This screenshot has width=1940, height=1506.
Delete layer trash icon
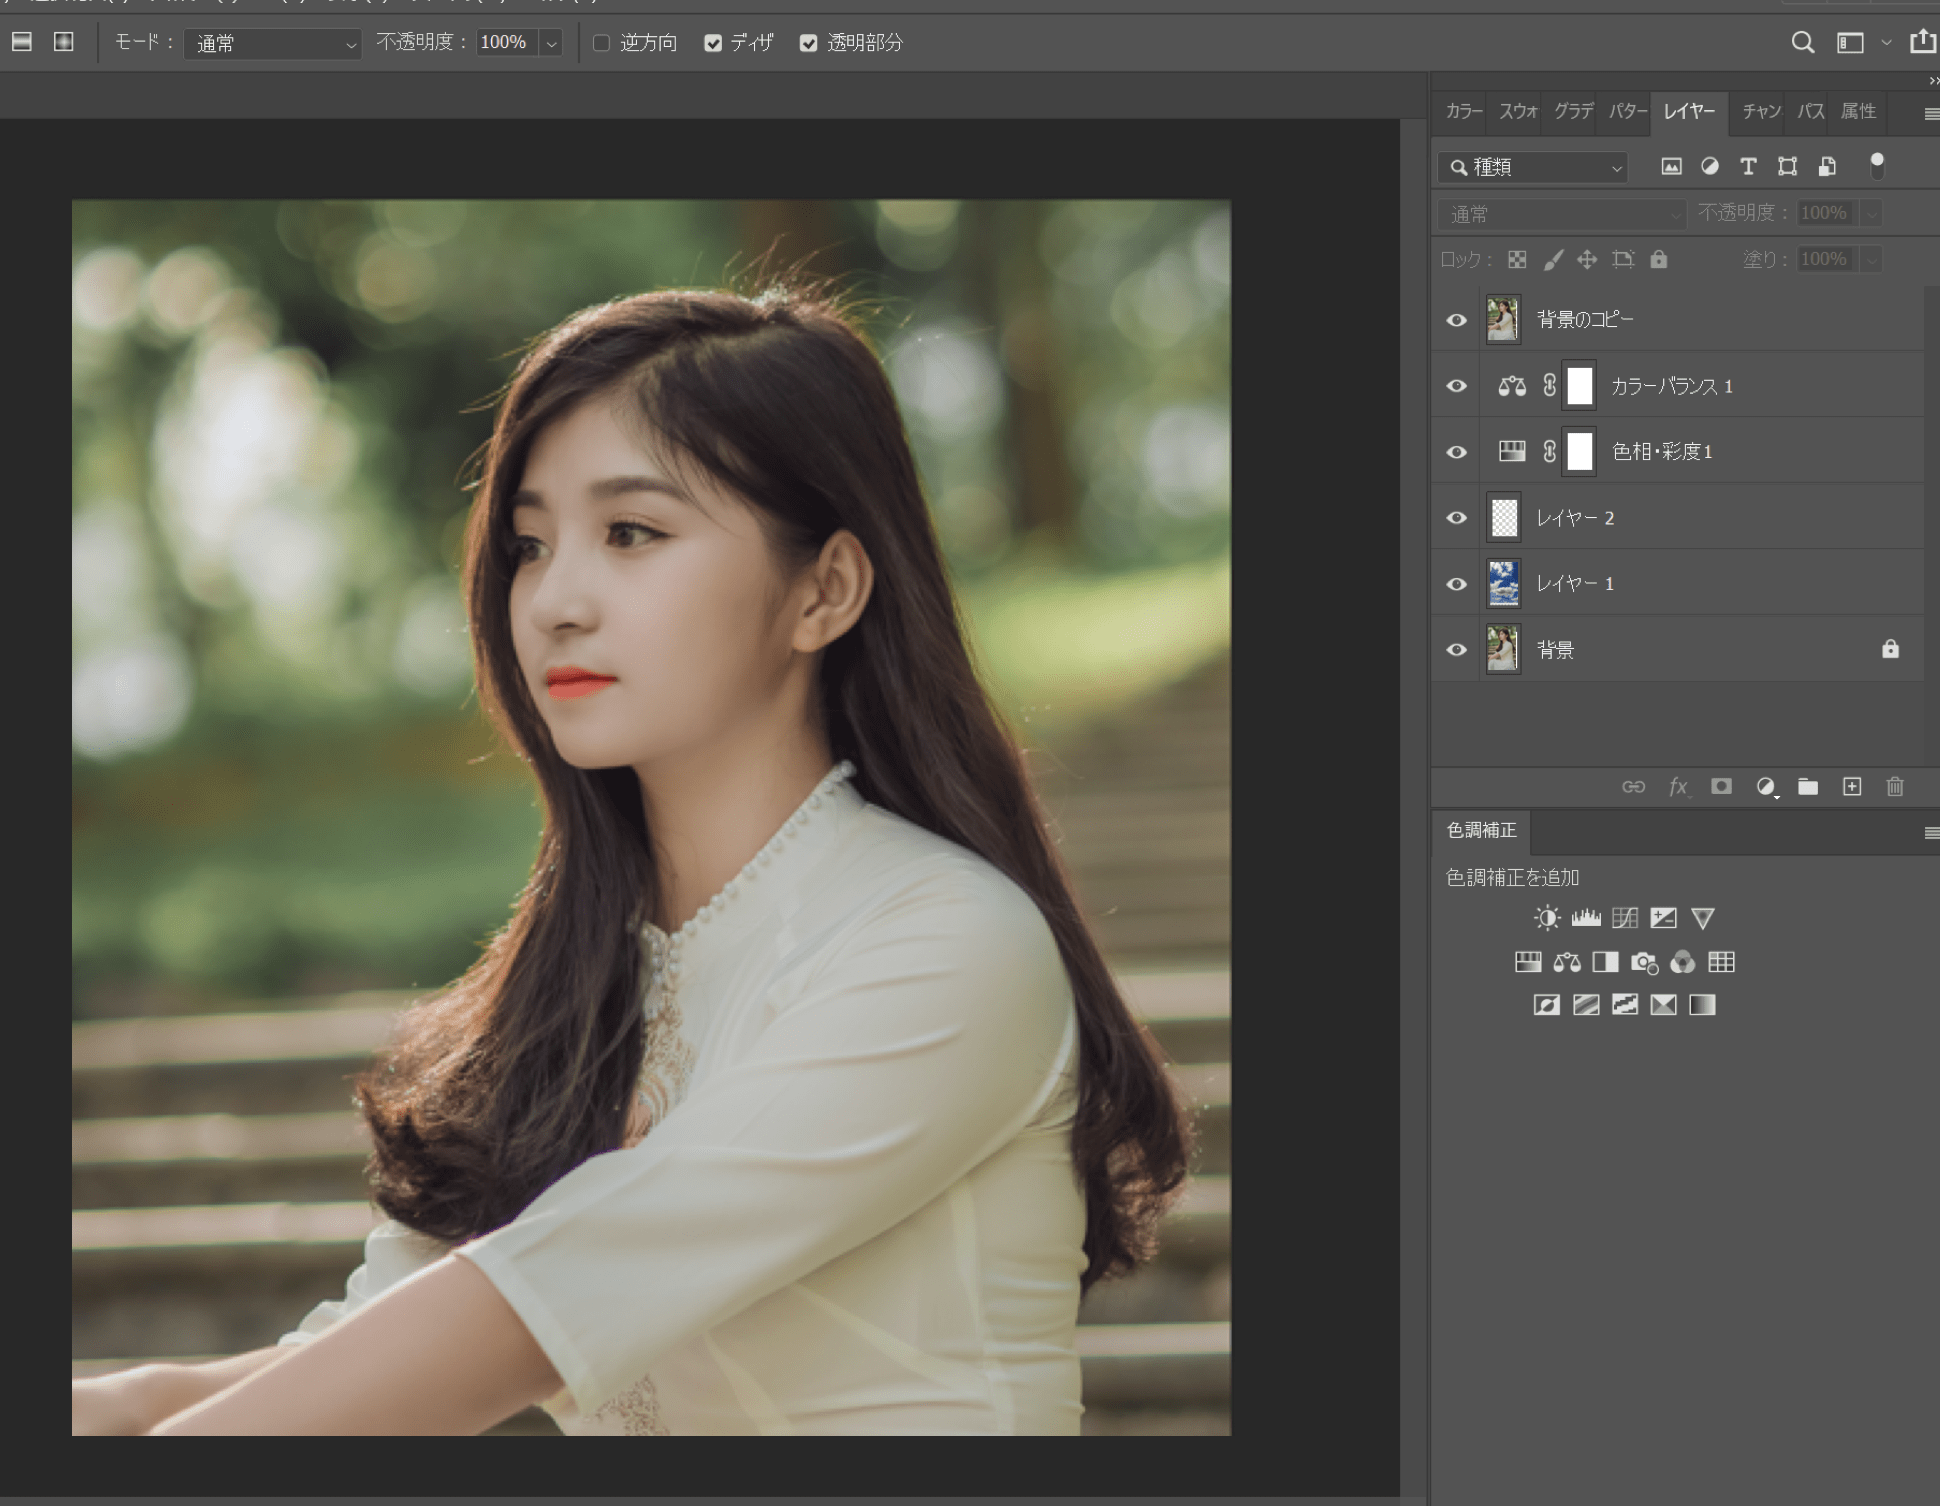[x=1895, y=786]
